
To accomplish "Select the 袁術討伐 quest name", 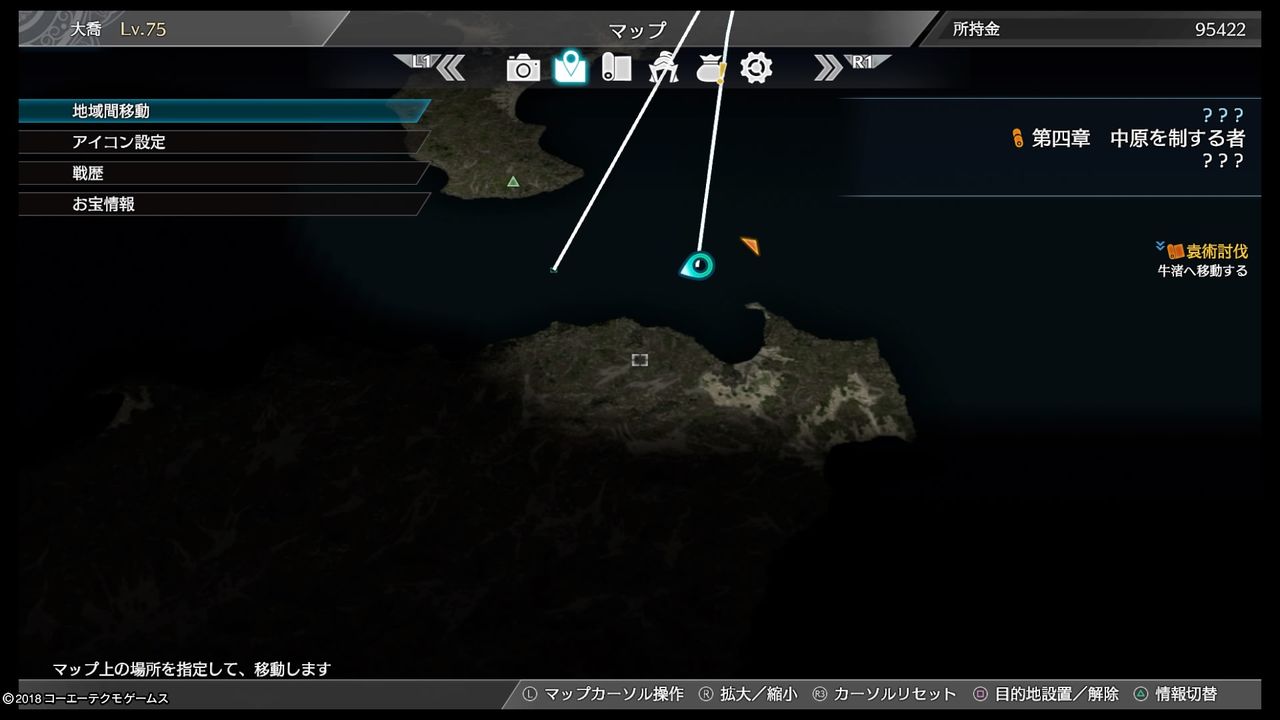I will point(1217,252).
